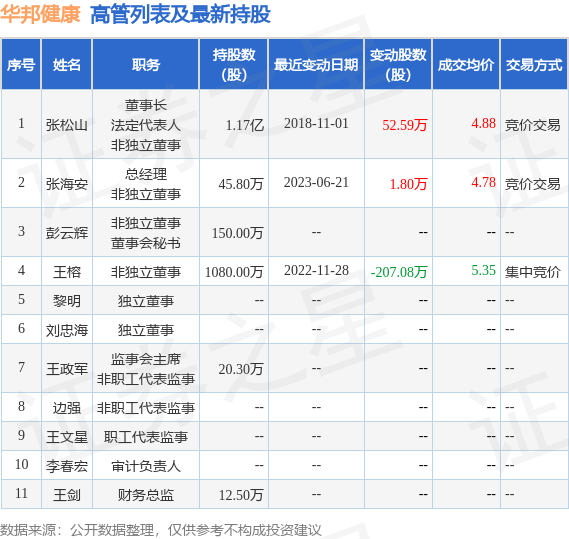
Task: Click the 监事会主席 position text
Action: click(x=146, y=359)
